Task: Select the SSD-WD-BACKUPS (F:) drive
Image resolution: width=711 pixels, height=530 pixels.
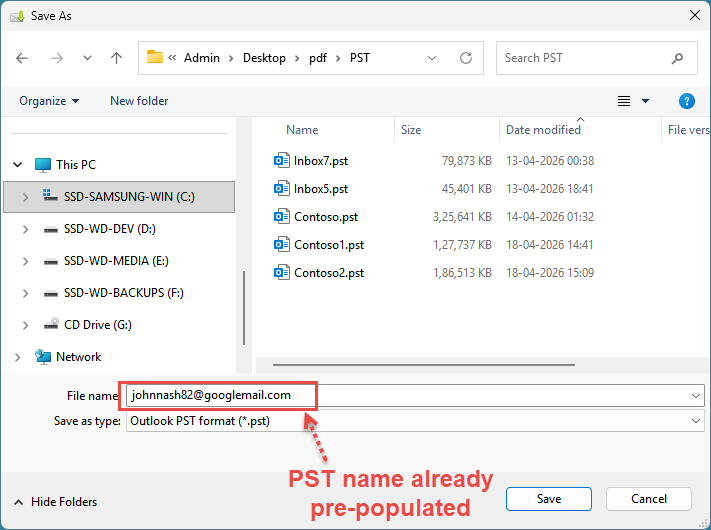Action: pos(124,293)
